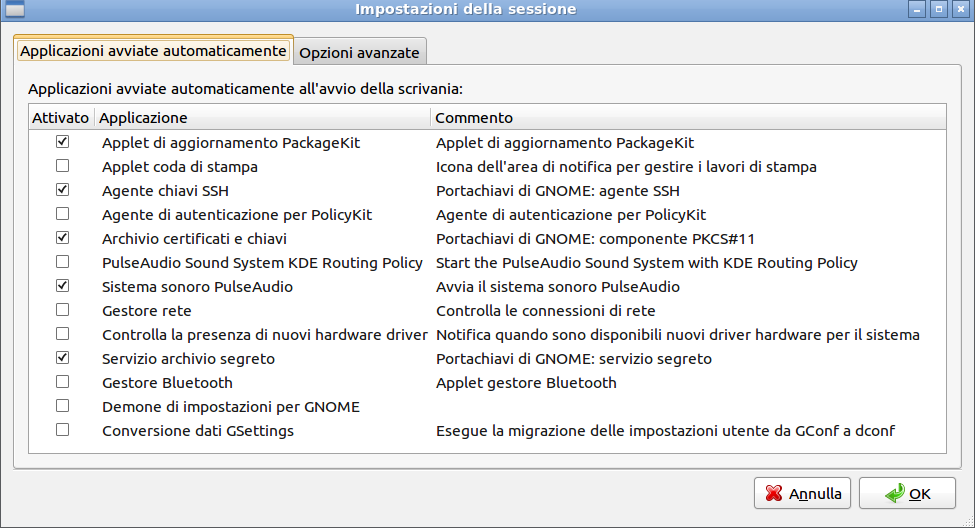This screenshot has width=975, height=528.
Task: Enable the Gestore rete checkbox
Action: pos(63,310)
